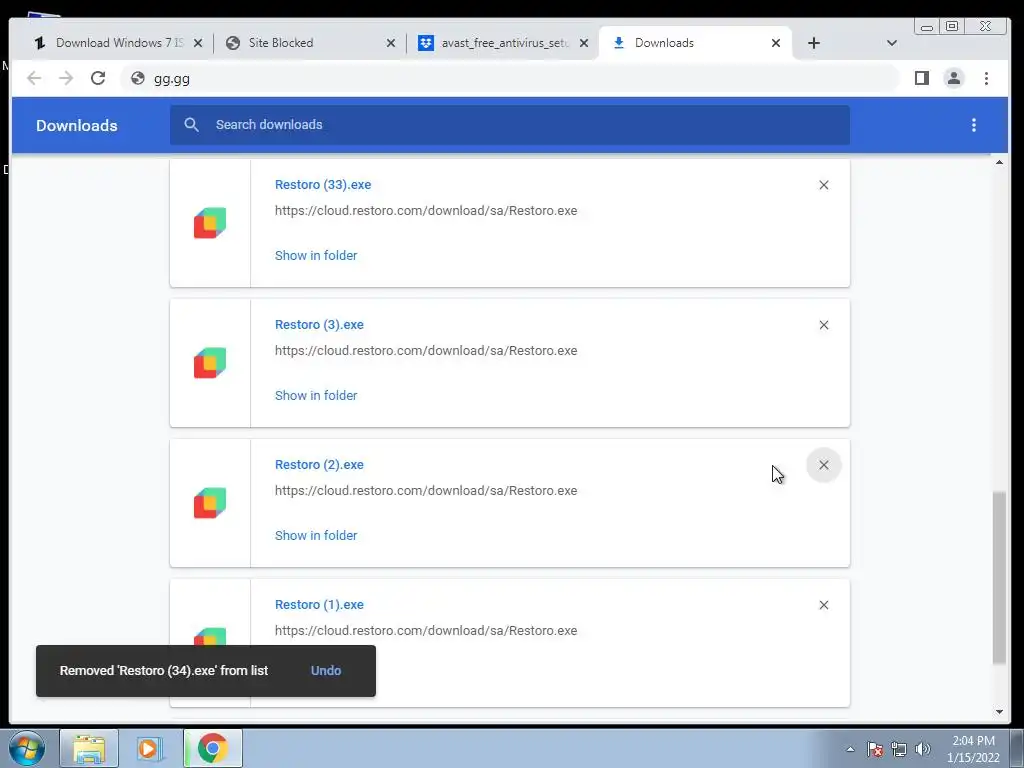This screenshot has height=768, width=1024.
Task: Click the gg.gg address bar
Action: click(x=509, y=78)
